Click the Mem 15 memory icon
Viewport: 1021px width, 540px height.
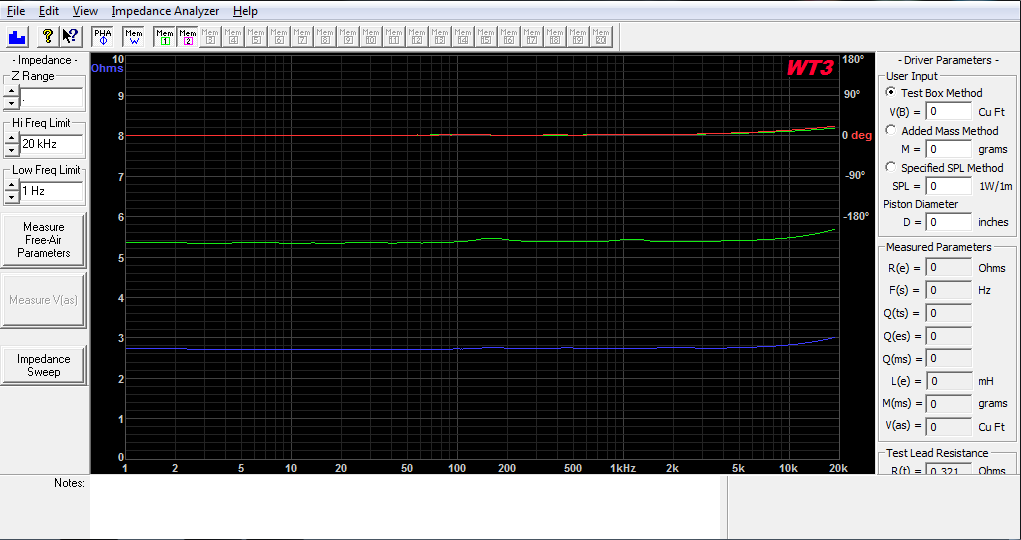point(486,36)
